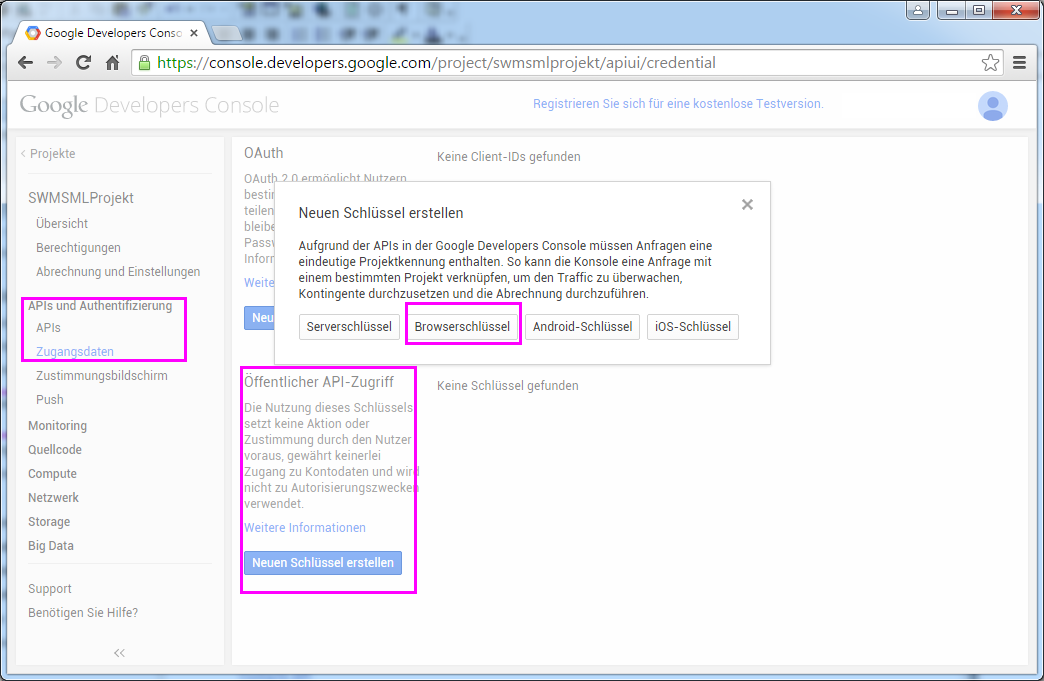
Task: Reload the page with refresh icon
Action: click(x=84, y=63)
